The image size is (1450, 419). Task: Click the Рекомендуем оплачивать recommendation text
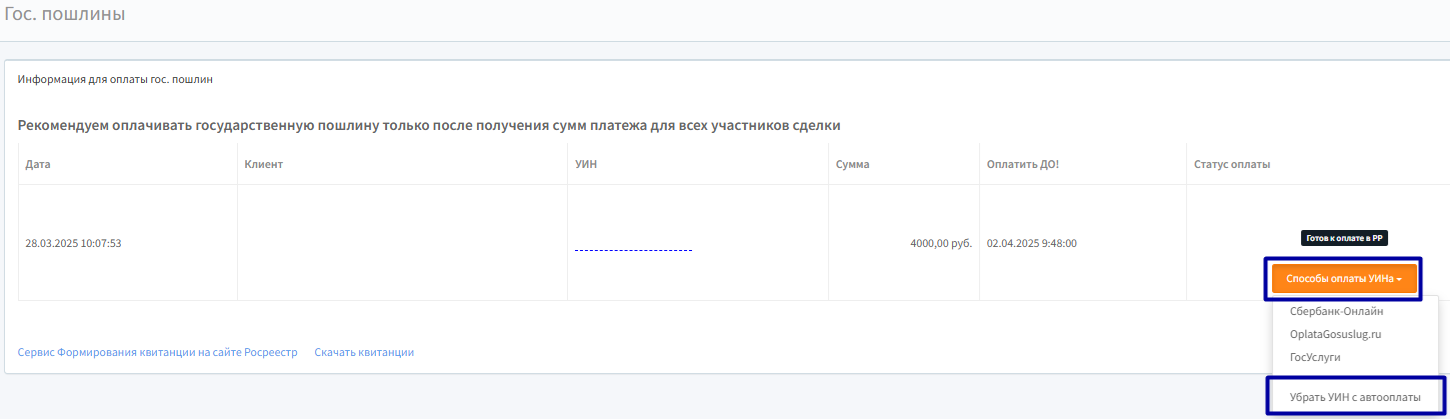(429, 126)
